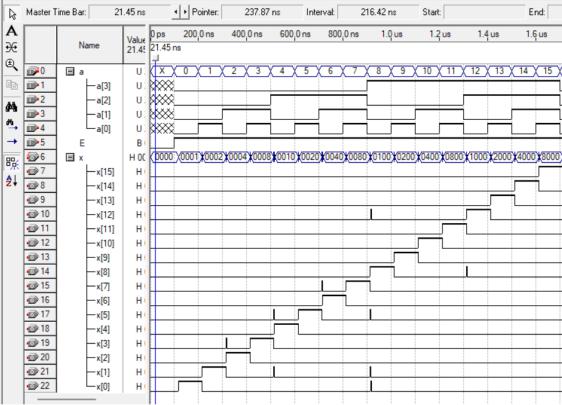Click bus x segment with value 0100
This screenshot has width=562, height=405.
pyautogui.click(x=381, y=157)
